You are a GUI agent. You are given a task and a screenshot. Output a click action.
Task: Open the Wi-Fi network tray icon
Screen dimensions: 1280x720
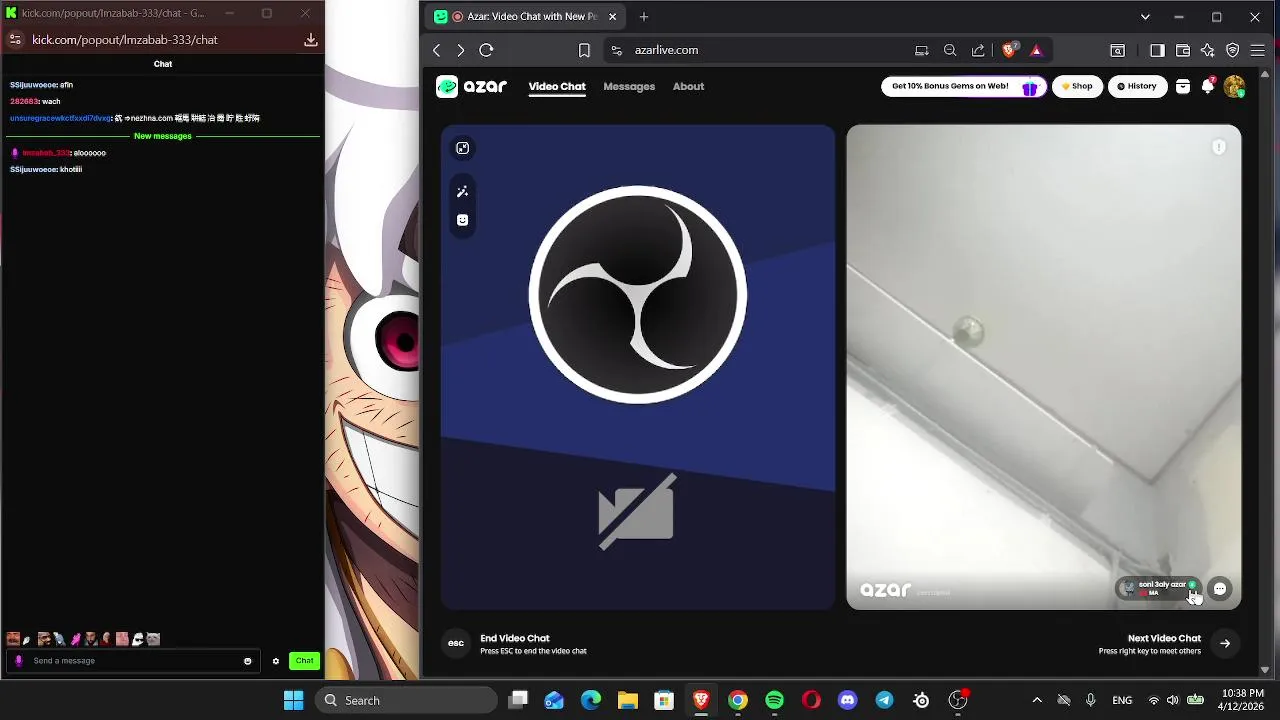(x=1154, y=700)
